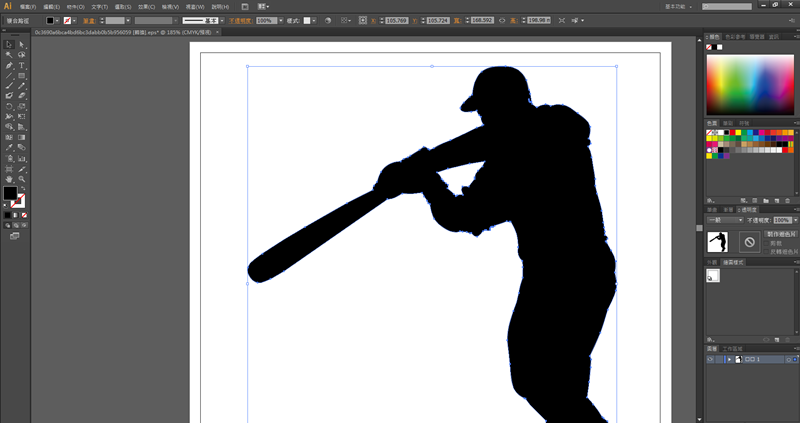Click the constrain width and height link icon
Viewport: 800px width, 423px height.
tap(501, 20)
